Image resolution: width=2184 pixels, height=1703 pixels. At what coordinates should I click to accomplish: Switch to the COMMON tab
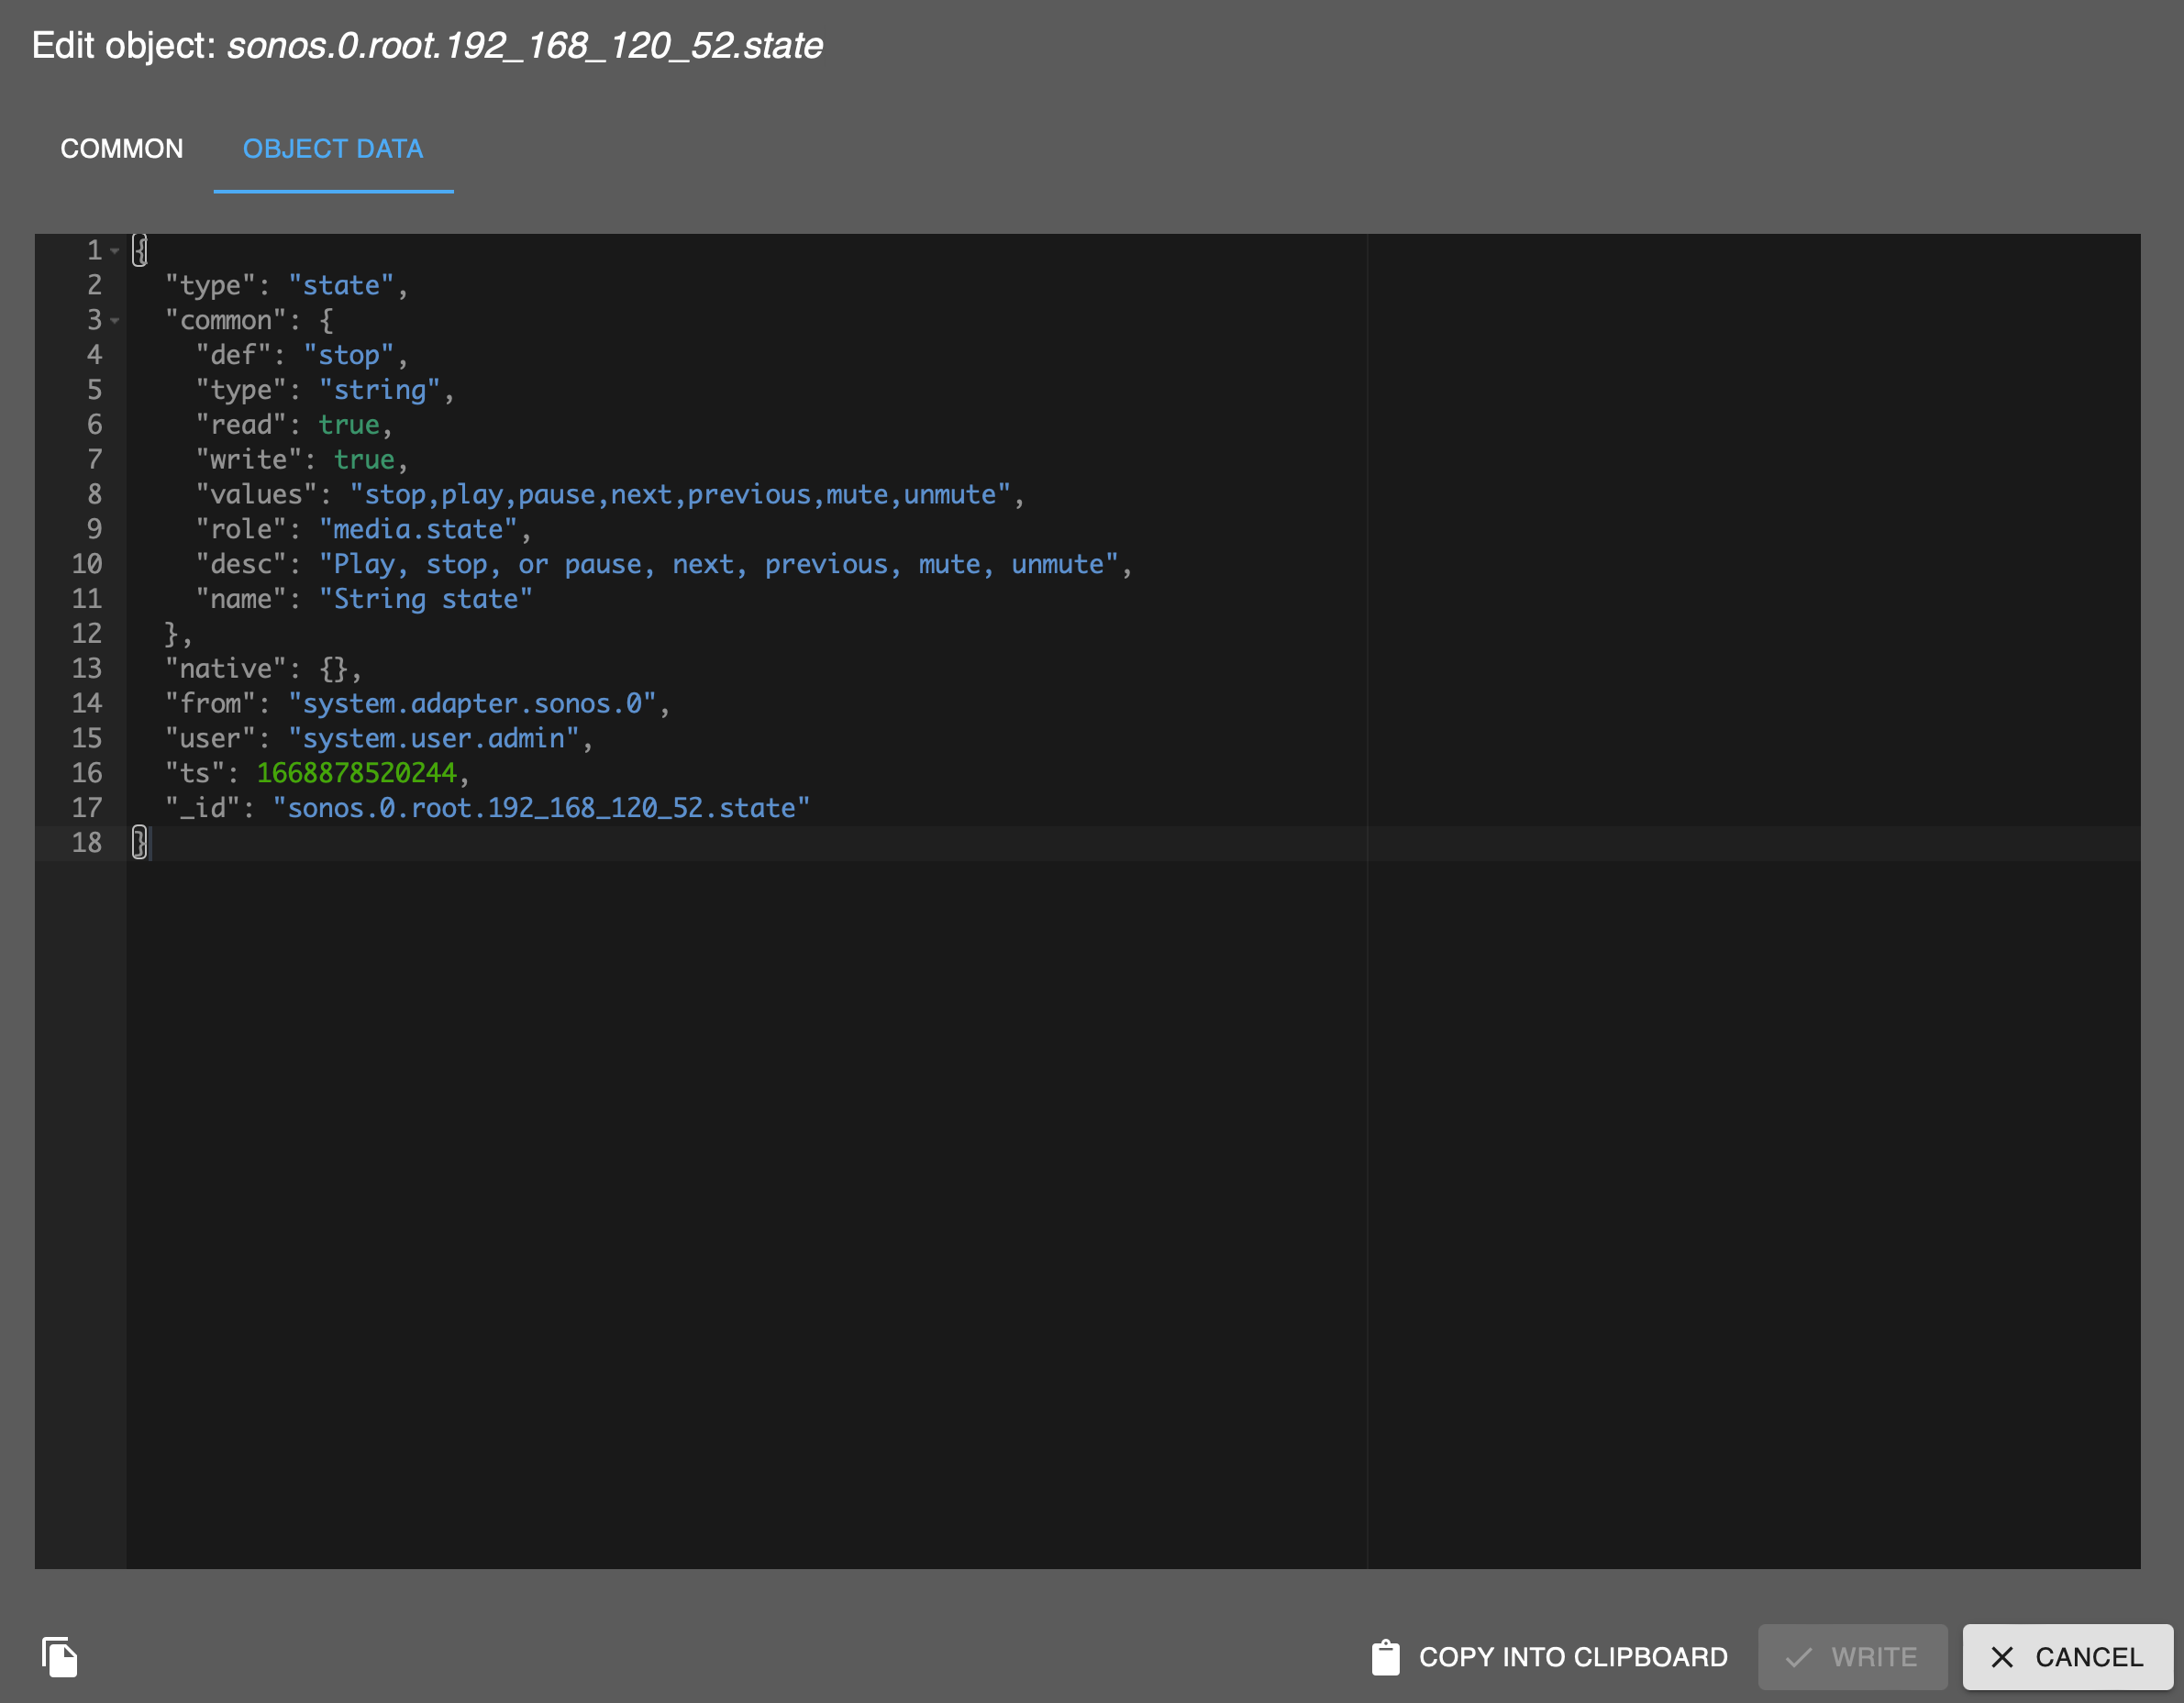[x=122, y=149]
